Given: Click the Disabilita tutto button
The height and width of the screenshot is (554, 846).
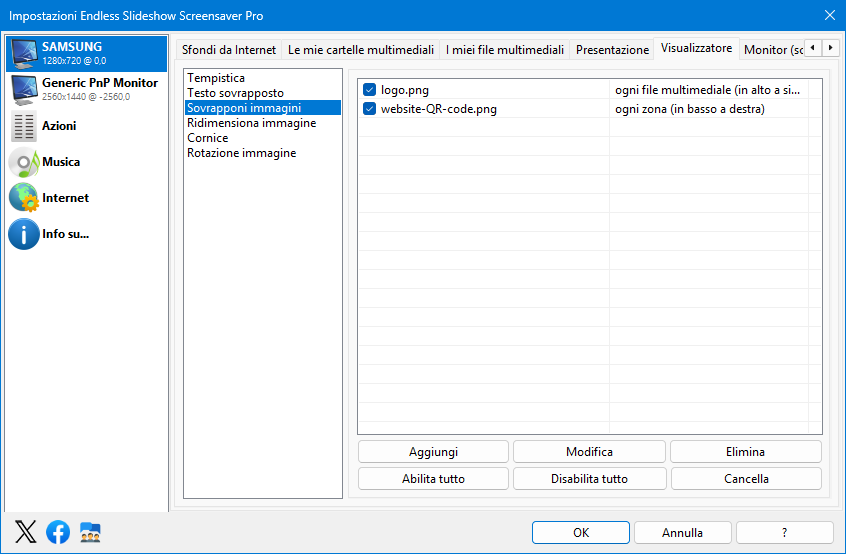Looking at the screenshot, I should coord(589,478).
